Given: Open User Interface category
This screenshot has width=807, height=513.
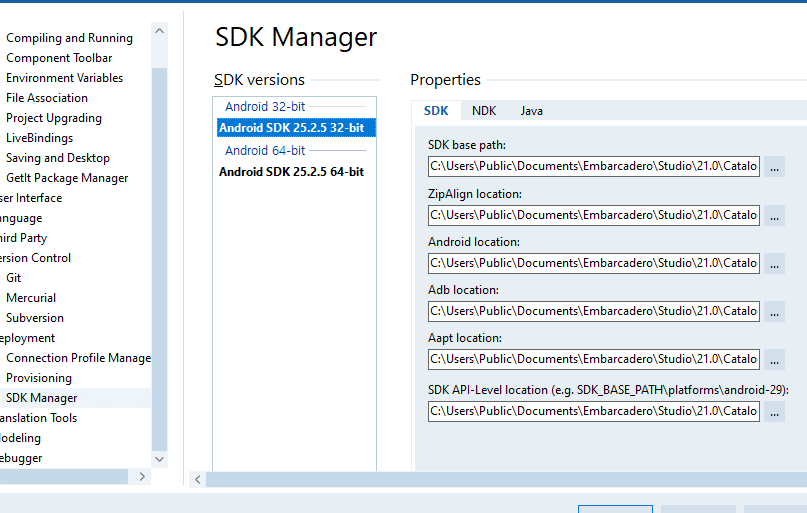Looking at the screenshot, I should click(31, 198).
